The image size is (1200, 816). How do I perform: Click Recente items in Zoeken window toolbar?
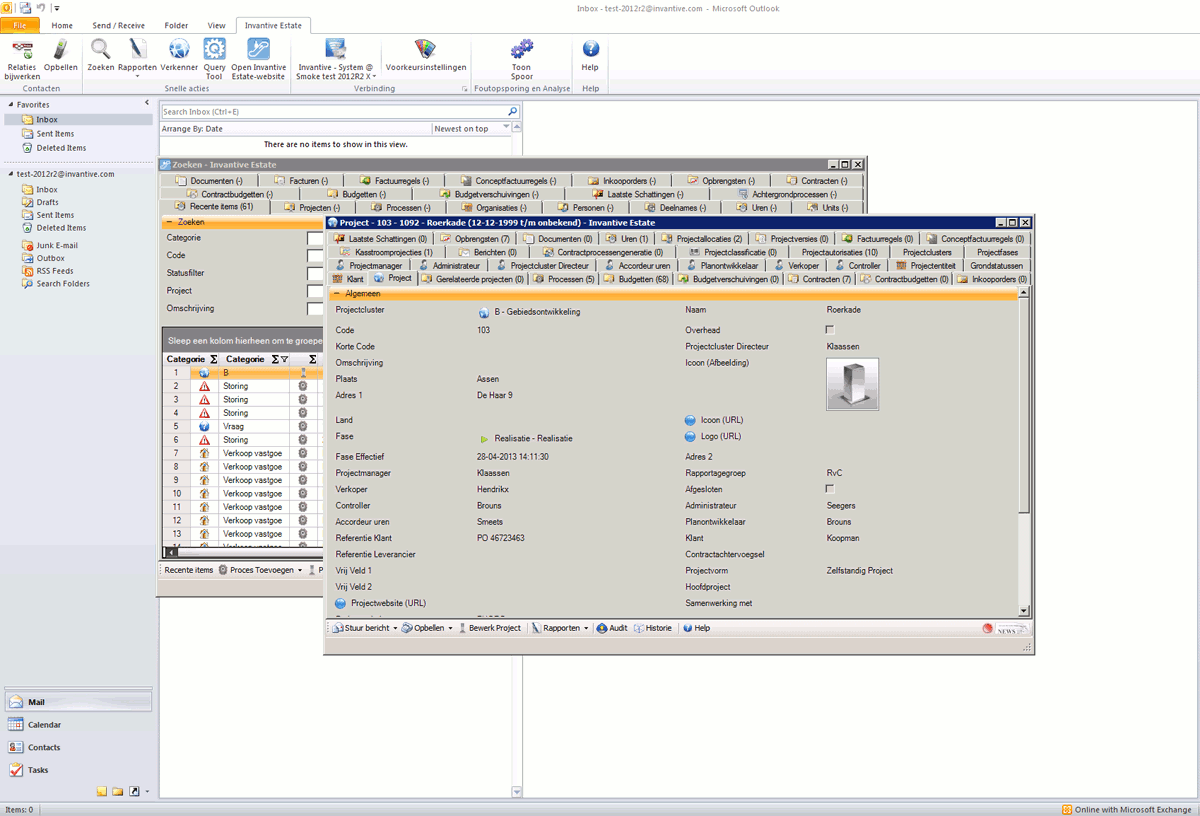coord(189,570)
